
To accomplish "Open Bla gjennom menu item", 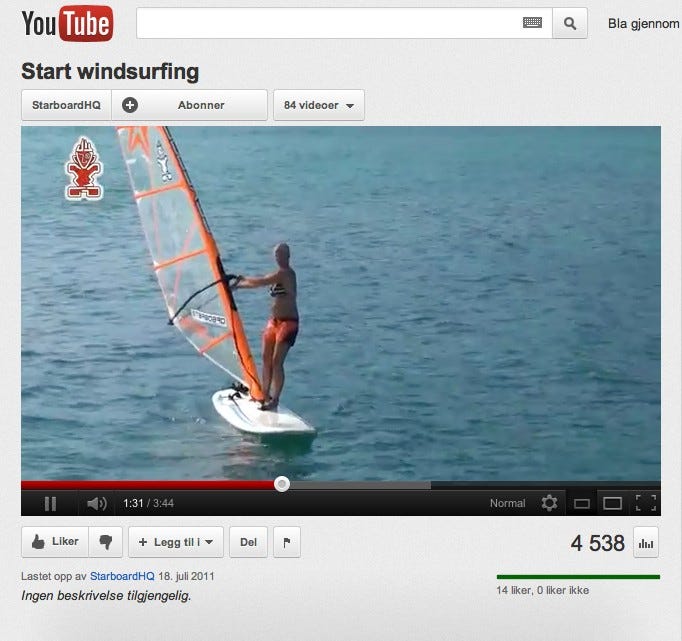I will click(x=644, y=23).
